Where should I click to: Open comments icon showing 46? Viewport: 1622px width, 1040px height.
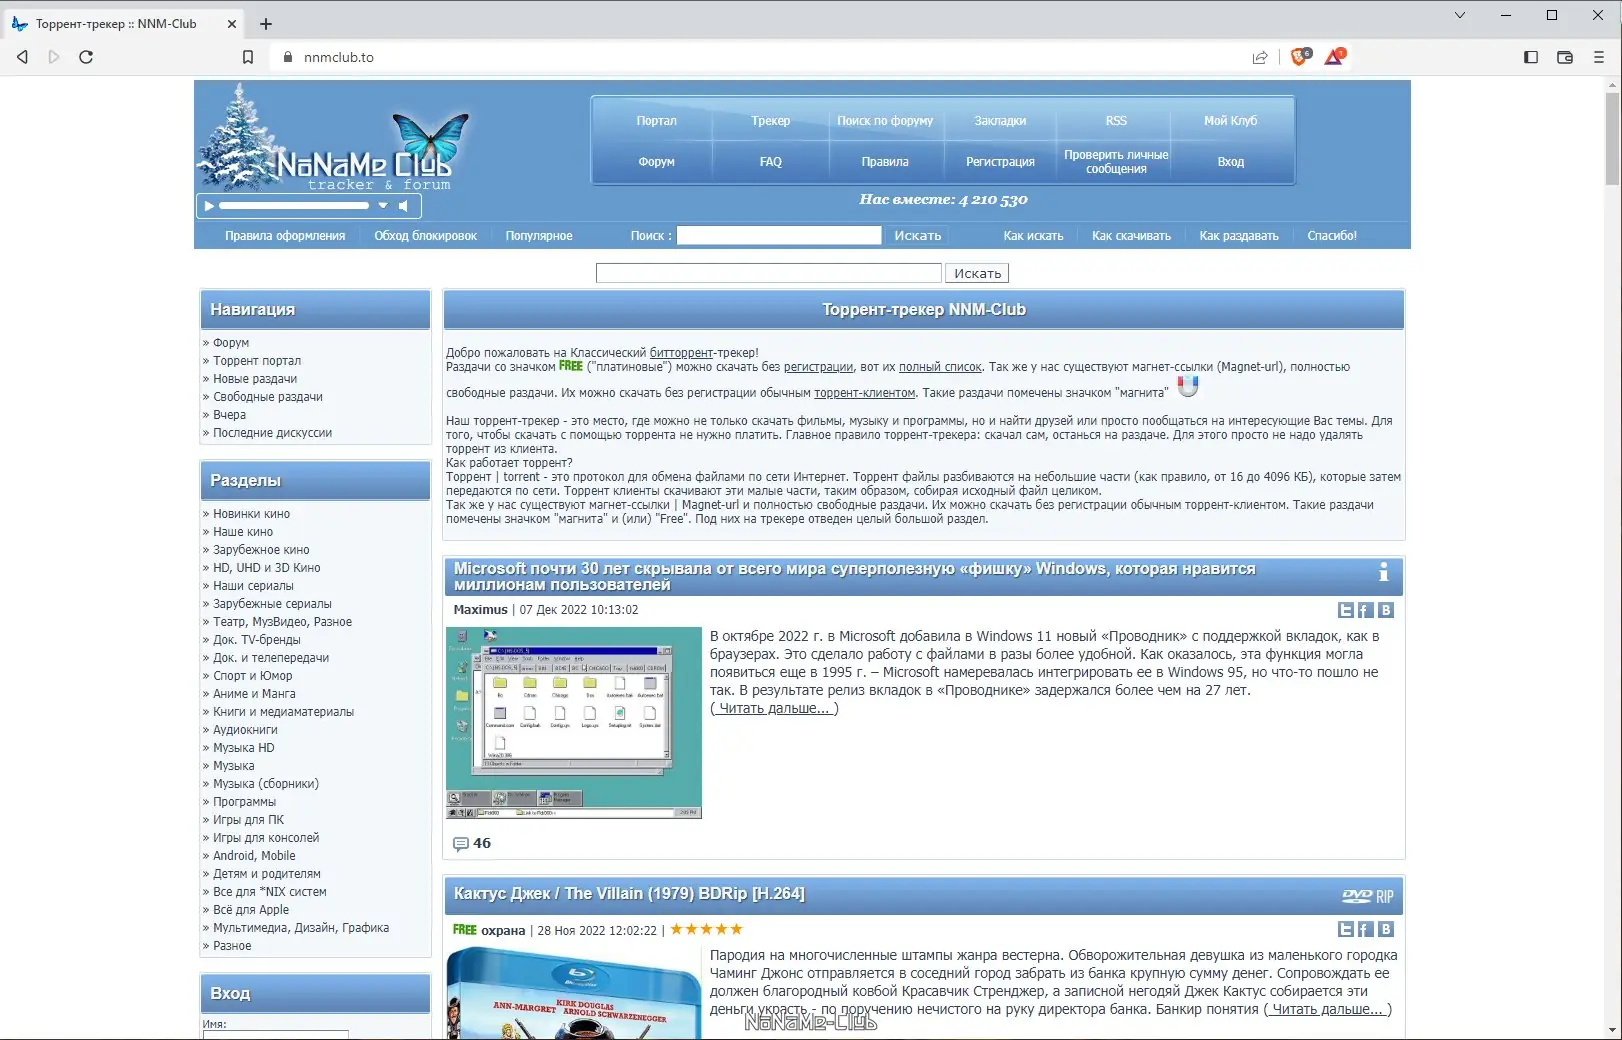[461, 844]
